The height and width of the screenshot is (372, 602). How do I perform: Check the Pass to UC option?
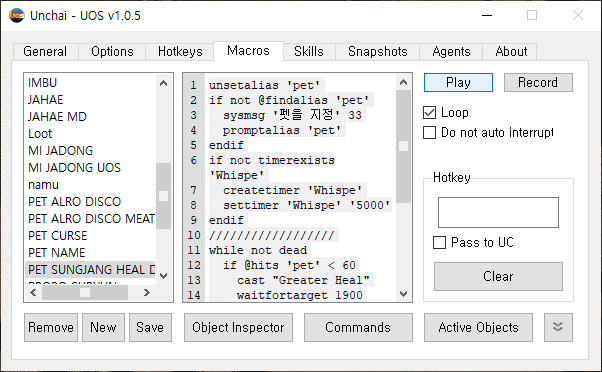(439, 243)
